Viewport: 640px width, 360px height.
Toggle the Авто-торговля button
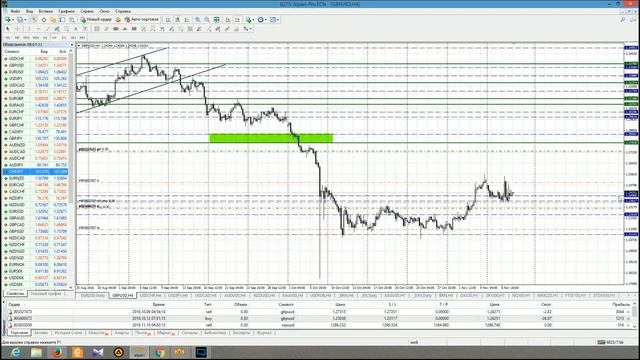[x=142, y=20]
